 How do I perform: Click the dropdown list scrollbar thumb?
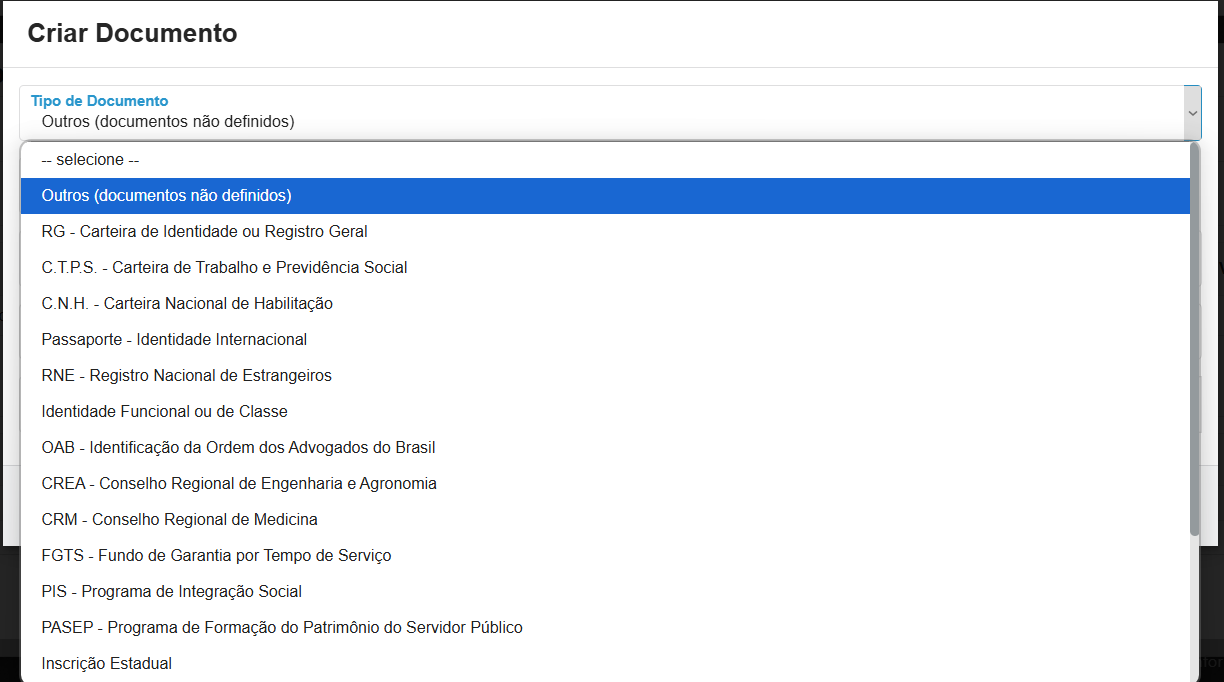1194,340
